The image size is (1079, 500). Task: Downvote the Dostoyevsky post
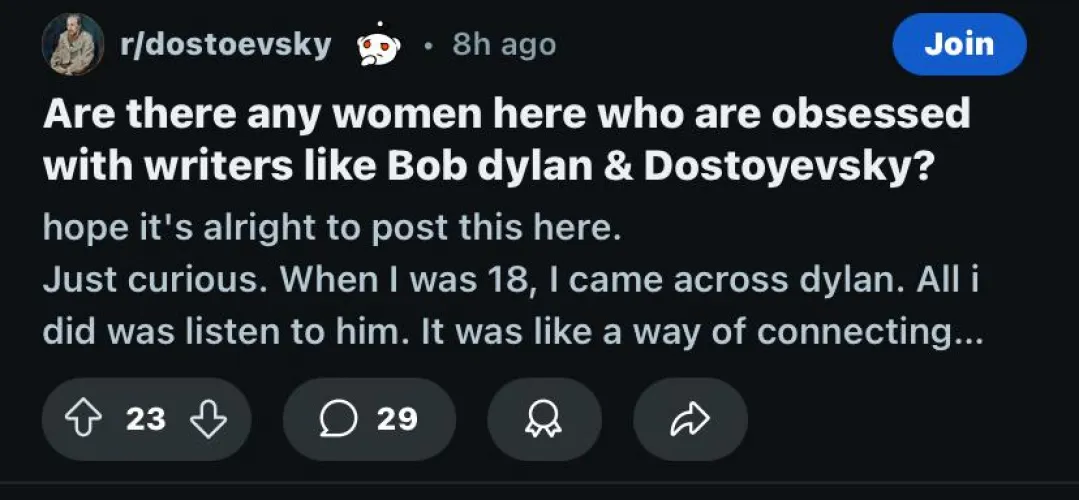click(x=207, y=419)
